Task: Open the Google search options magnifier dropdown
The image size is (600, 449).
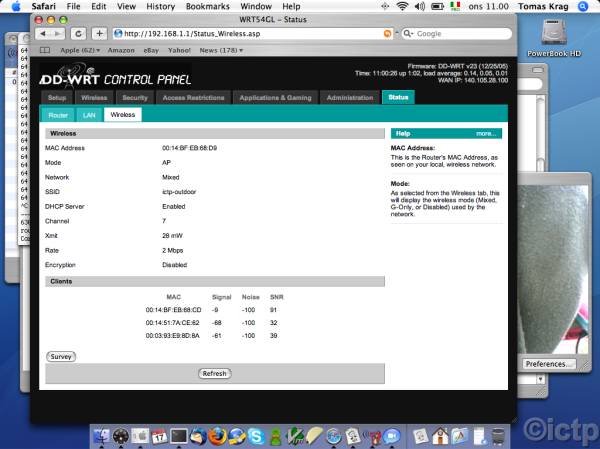Action: pyautogui.click(x=408, y=34)
